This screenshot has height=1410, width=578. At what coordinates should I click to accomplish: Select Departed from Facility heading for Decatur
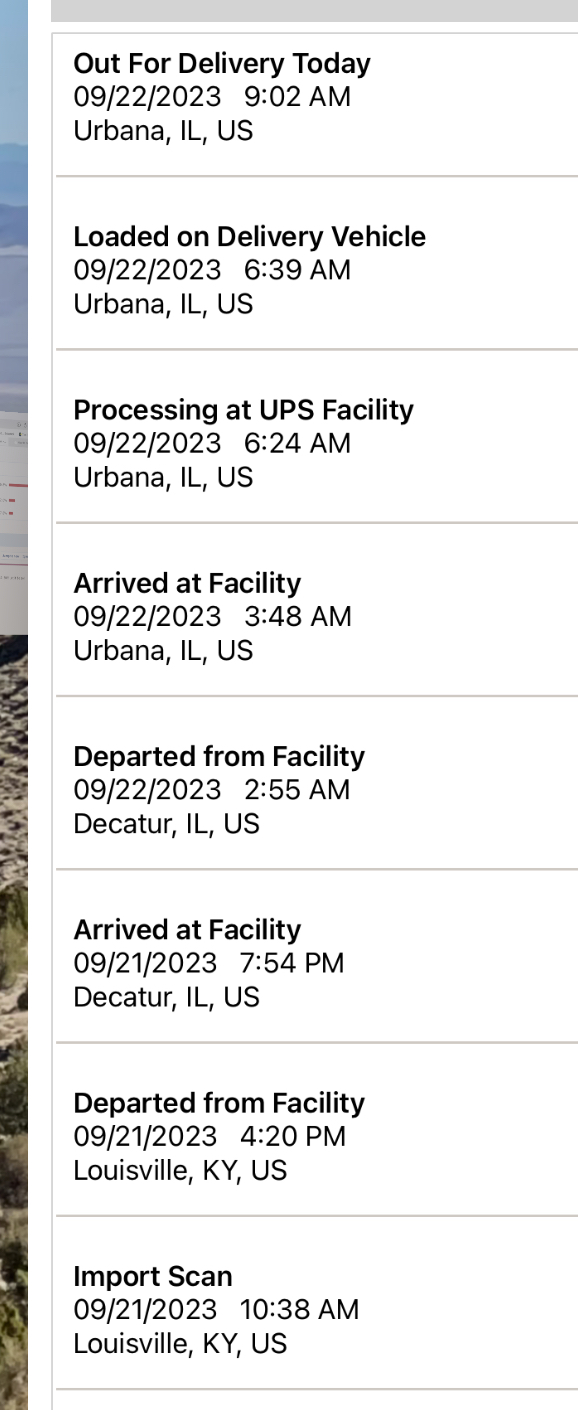[219, 756]
